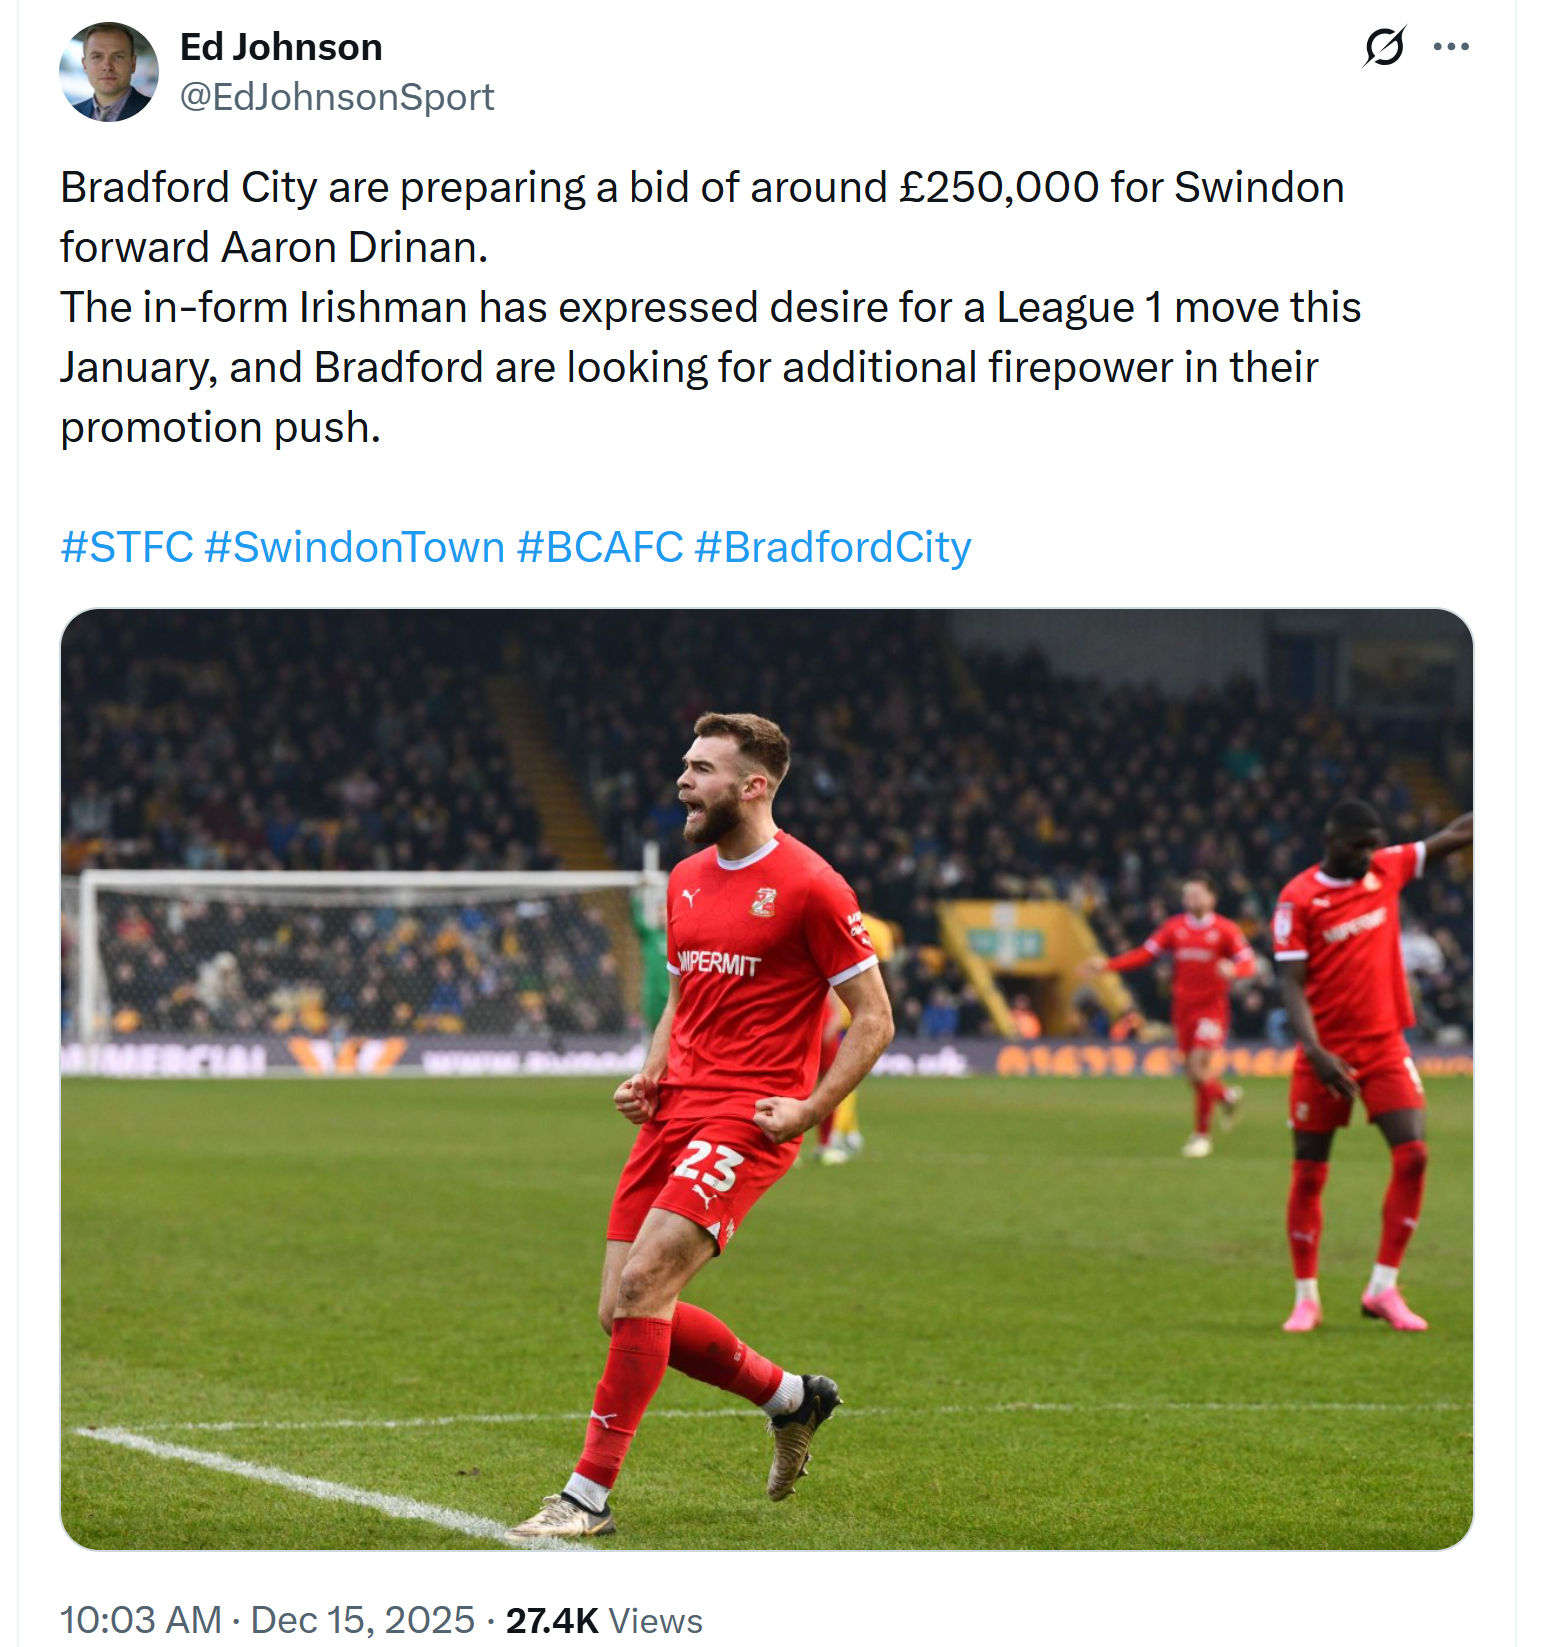Click the Ed Johnson display name
Screen dimensions: 1552x1647
point(281,47)
